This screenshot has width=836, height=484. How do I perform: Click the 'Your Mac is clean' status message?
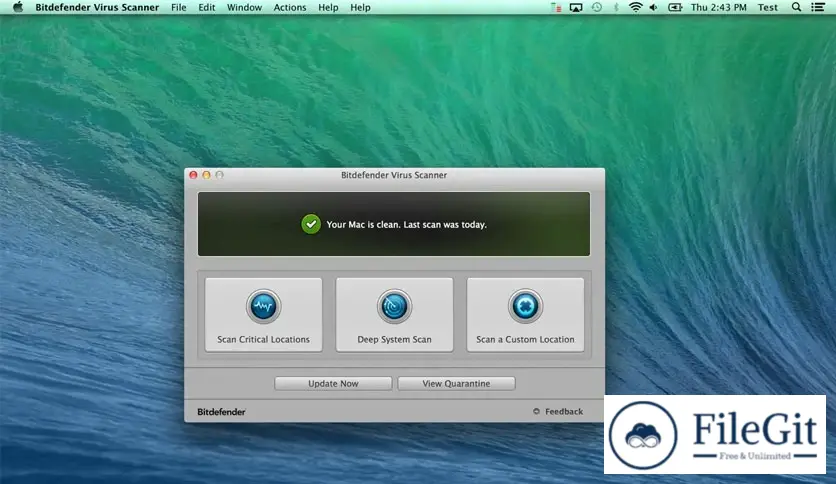[x=406, y=225]
